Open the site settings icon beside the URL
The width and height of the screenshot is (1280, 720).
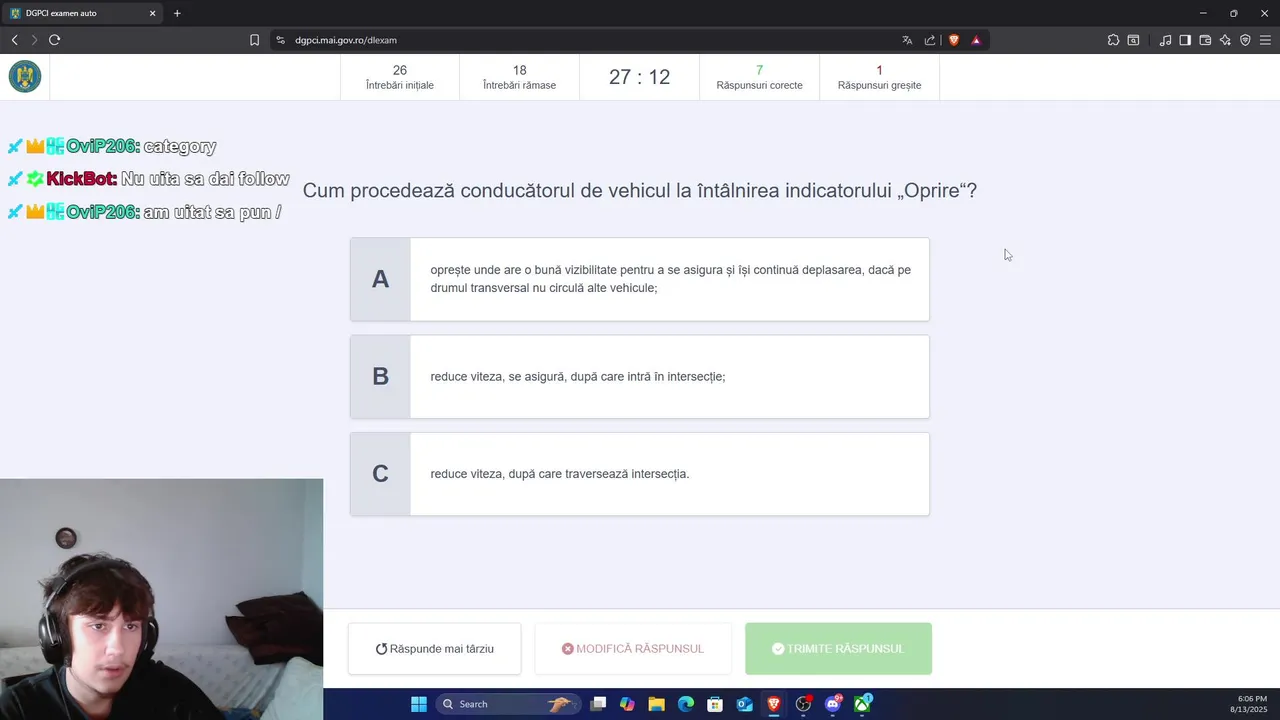pos(281,40)
